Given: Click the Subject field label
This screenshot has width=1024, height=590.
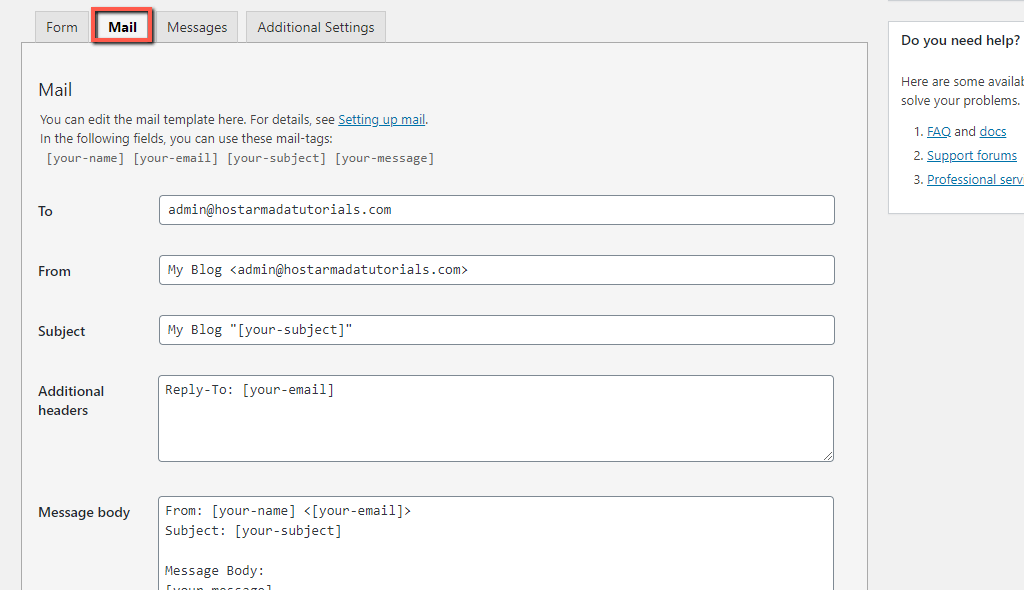Looking at the screenshot, I should 61,331.
